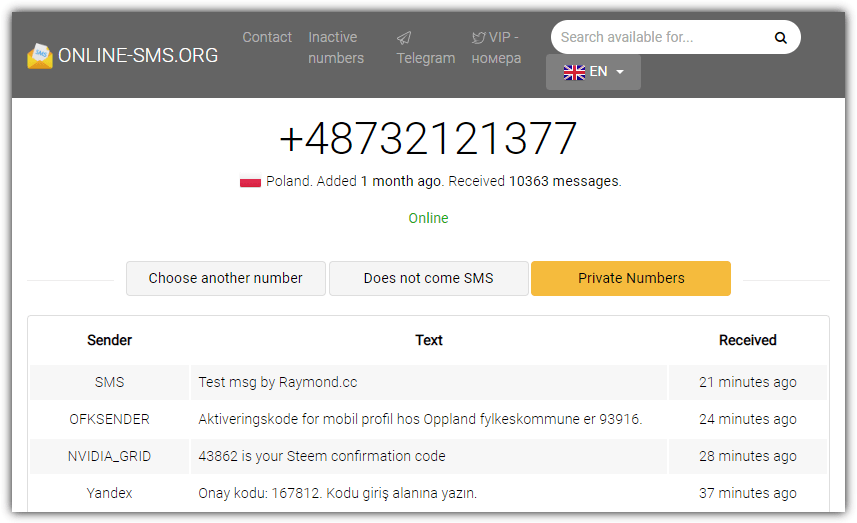The image size is (857, 523).
Task: Click the UK flag icon
Action: (574, 72)
